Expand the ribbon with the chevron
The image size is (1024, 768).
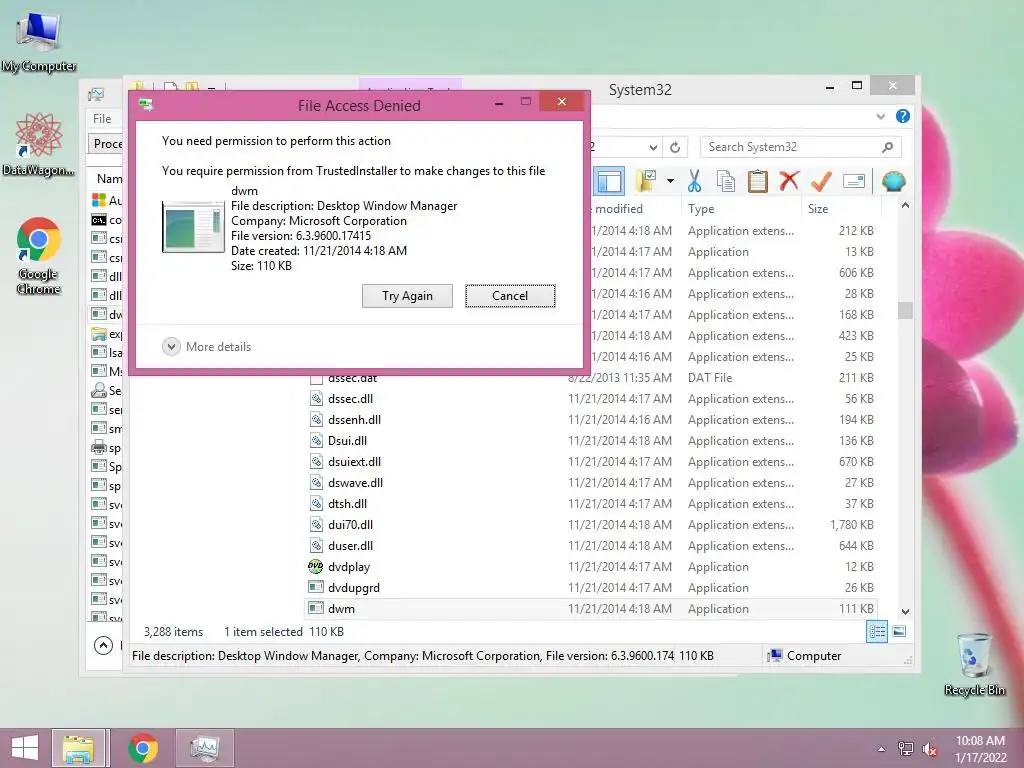point(880,116)
